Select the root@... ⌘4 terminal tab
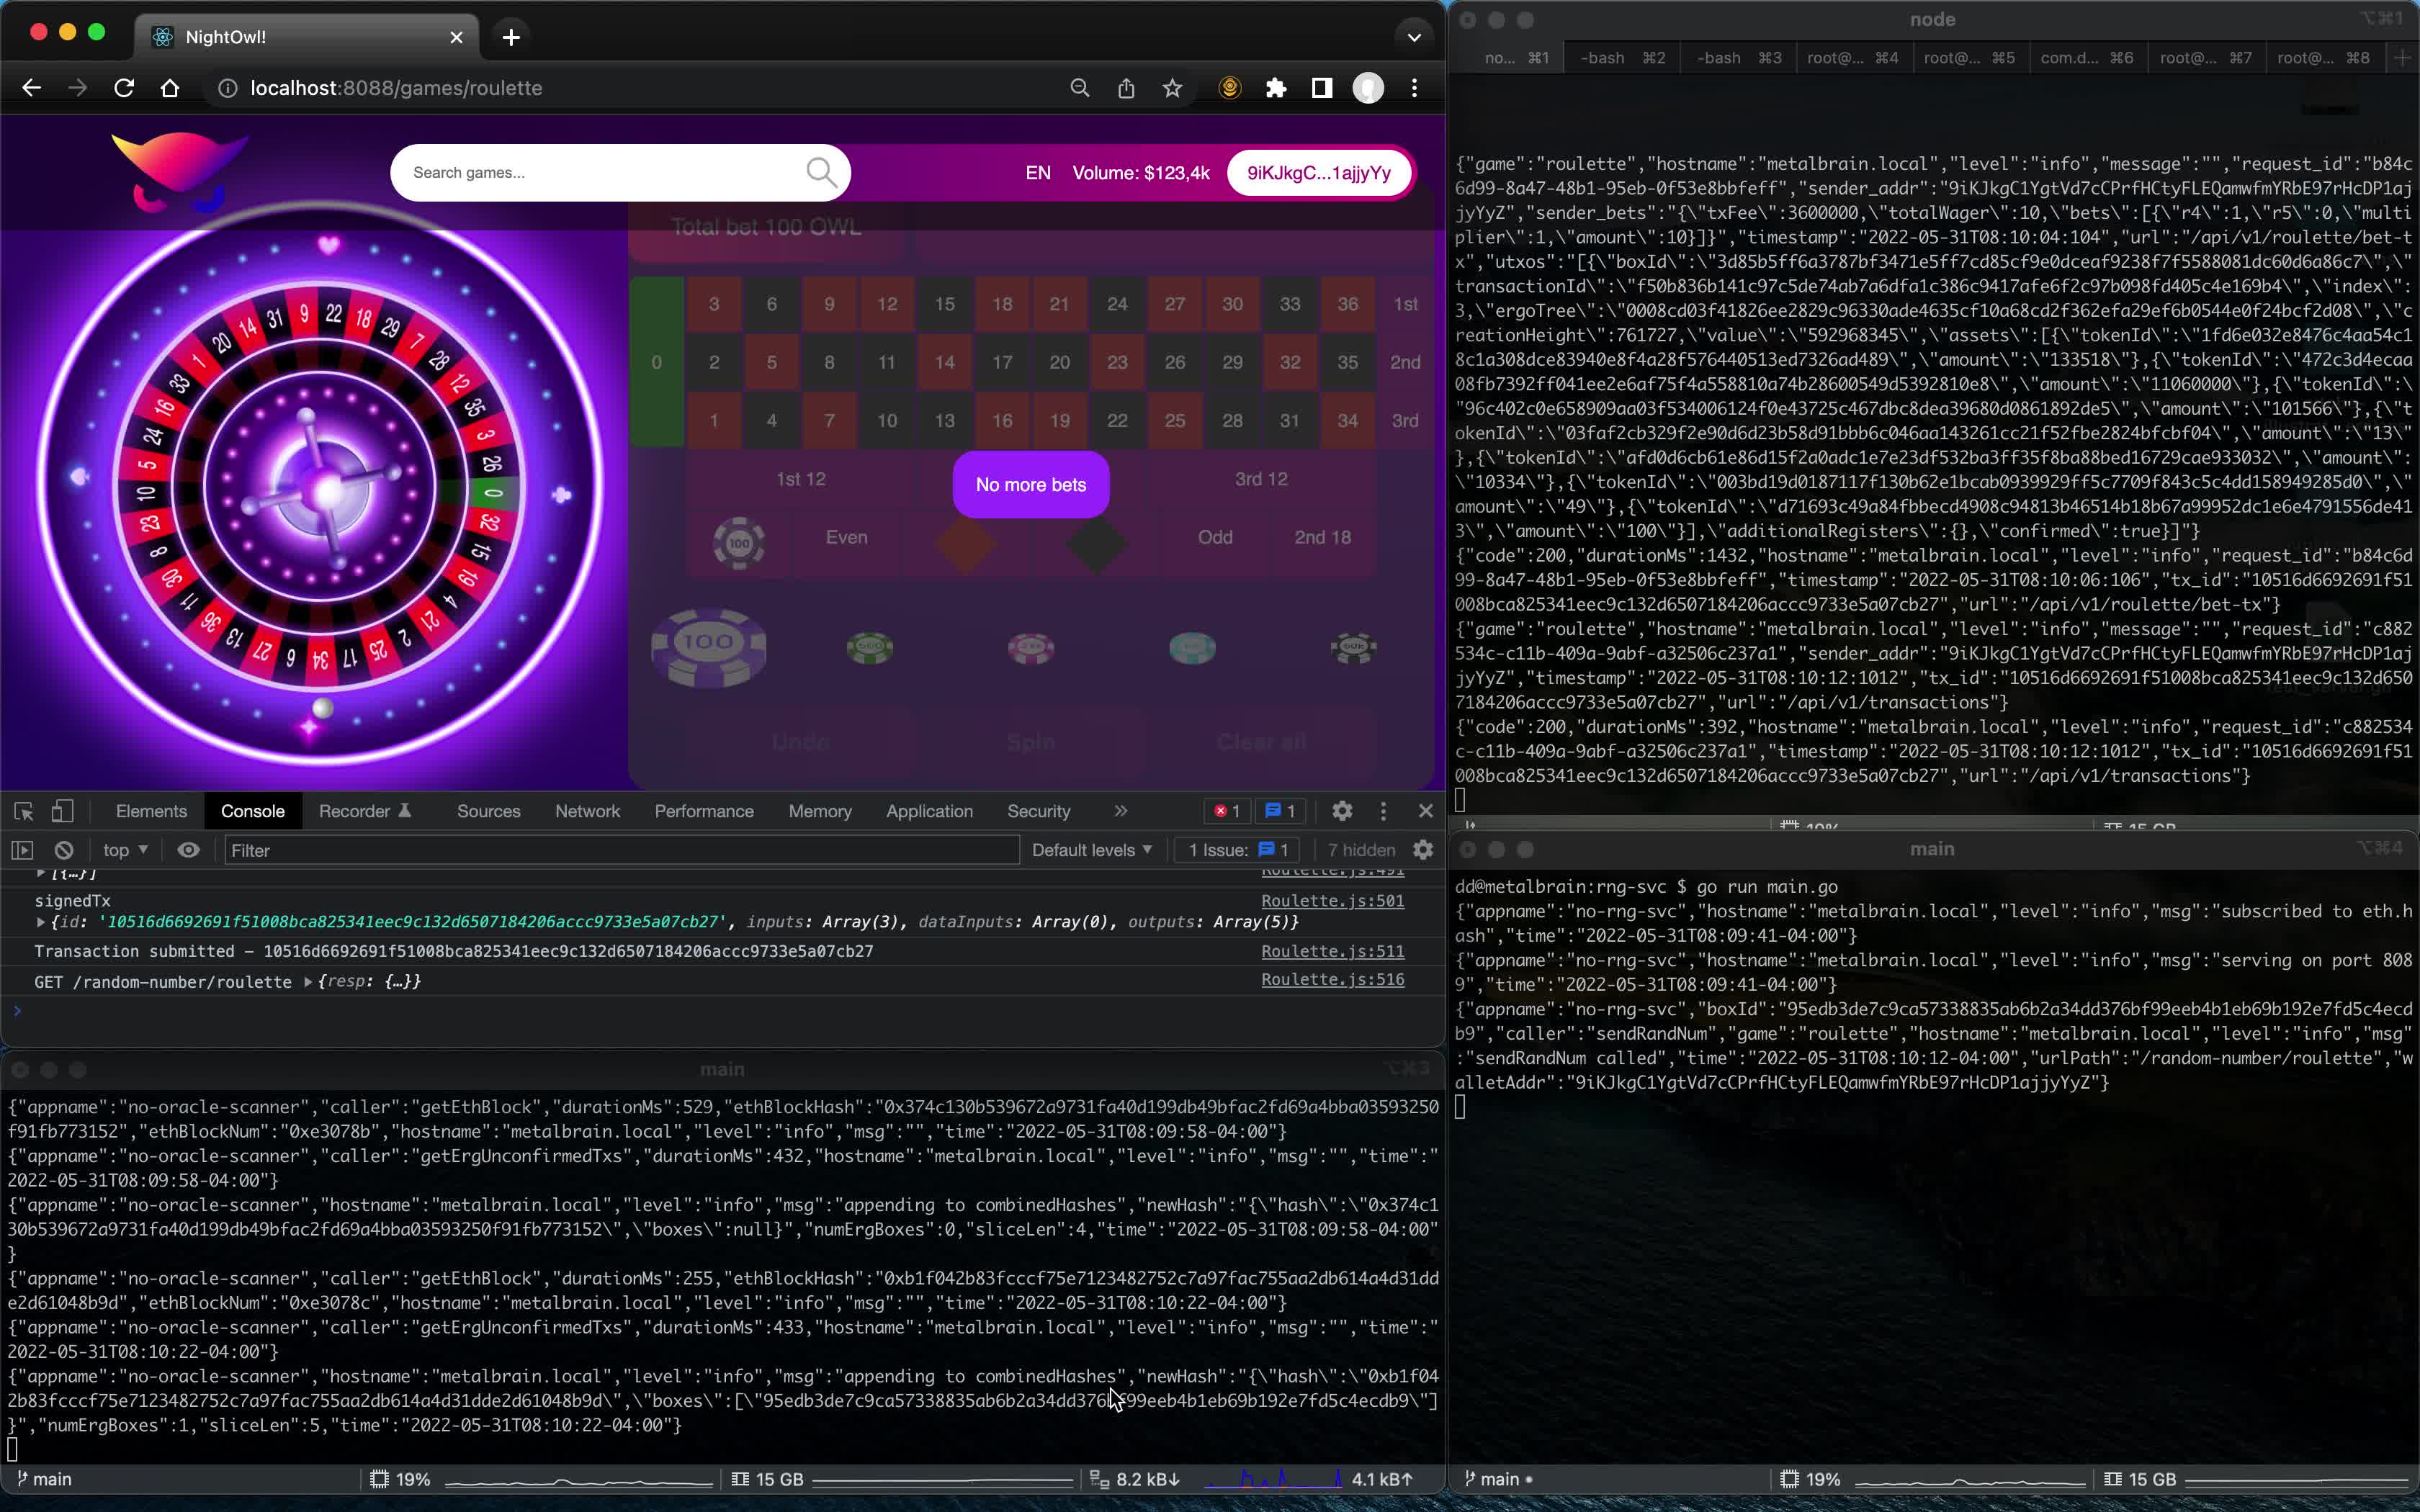Viewport: 2420px width, 1512px height. coord(1853,58)
